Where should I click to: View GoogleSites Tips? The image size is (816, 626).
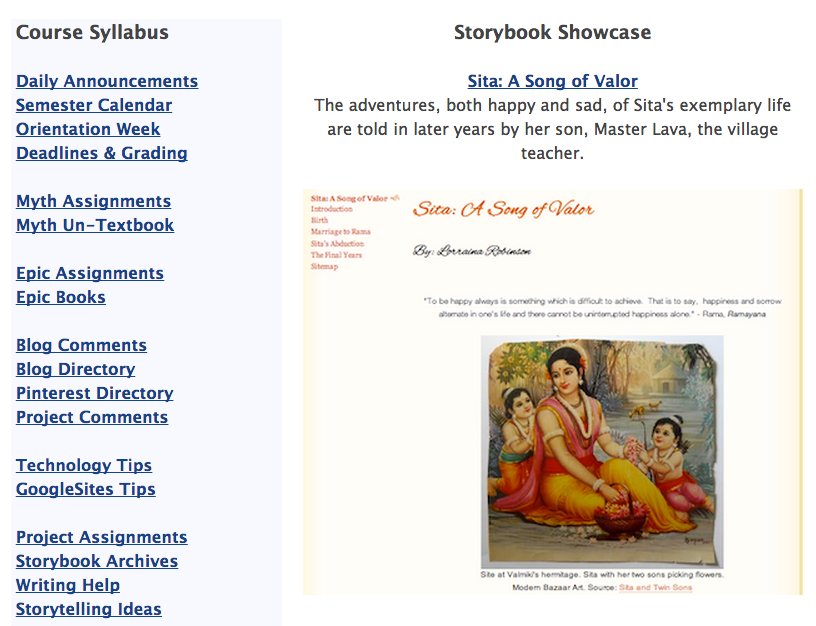pos(85,489)
